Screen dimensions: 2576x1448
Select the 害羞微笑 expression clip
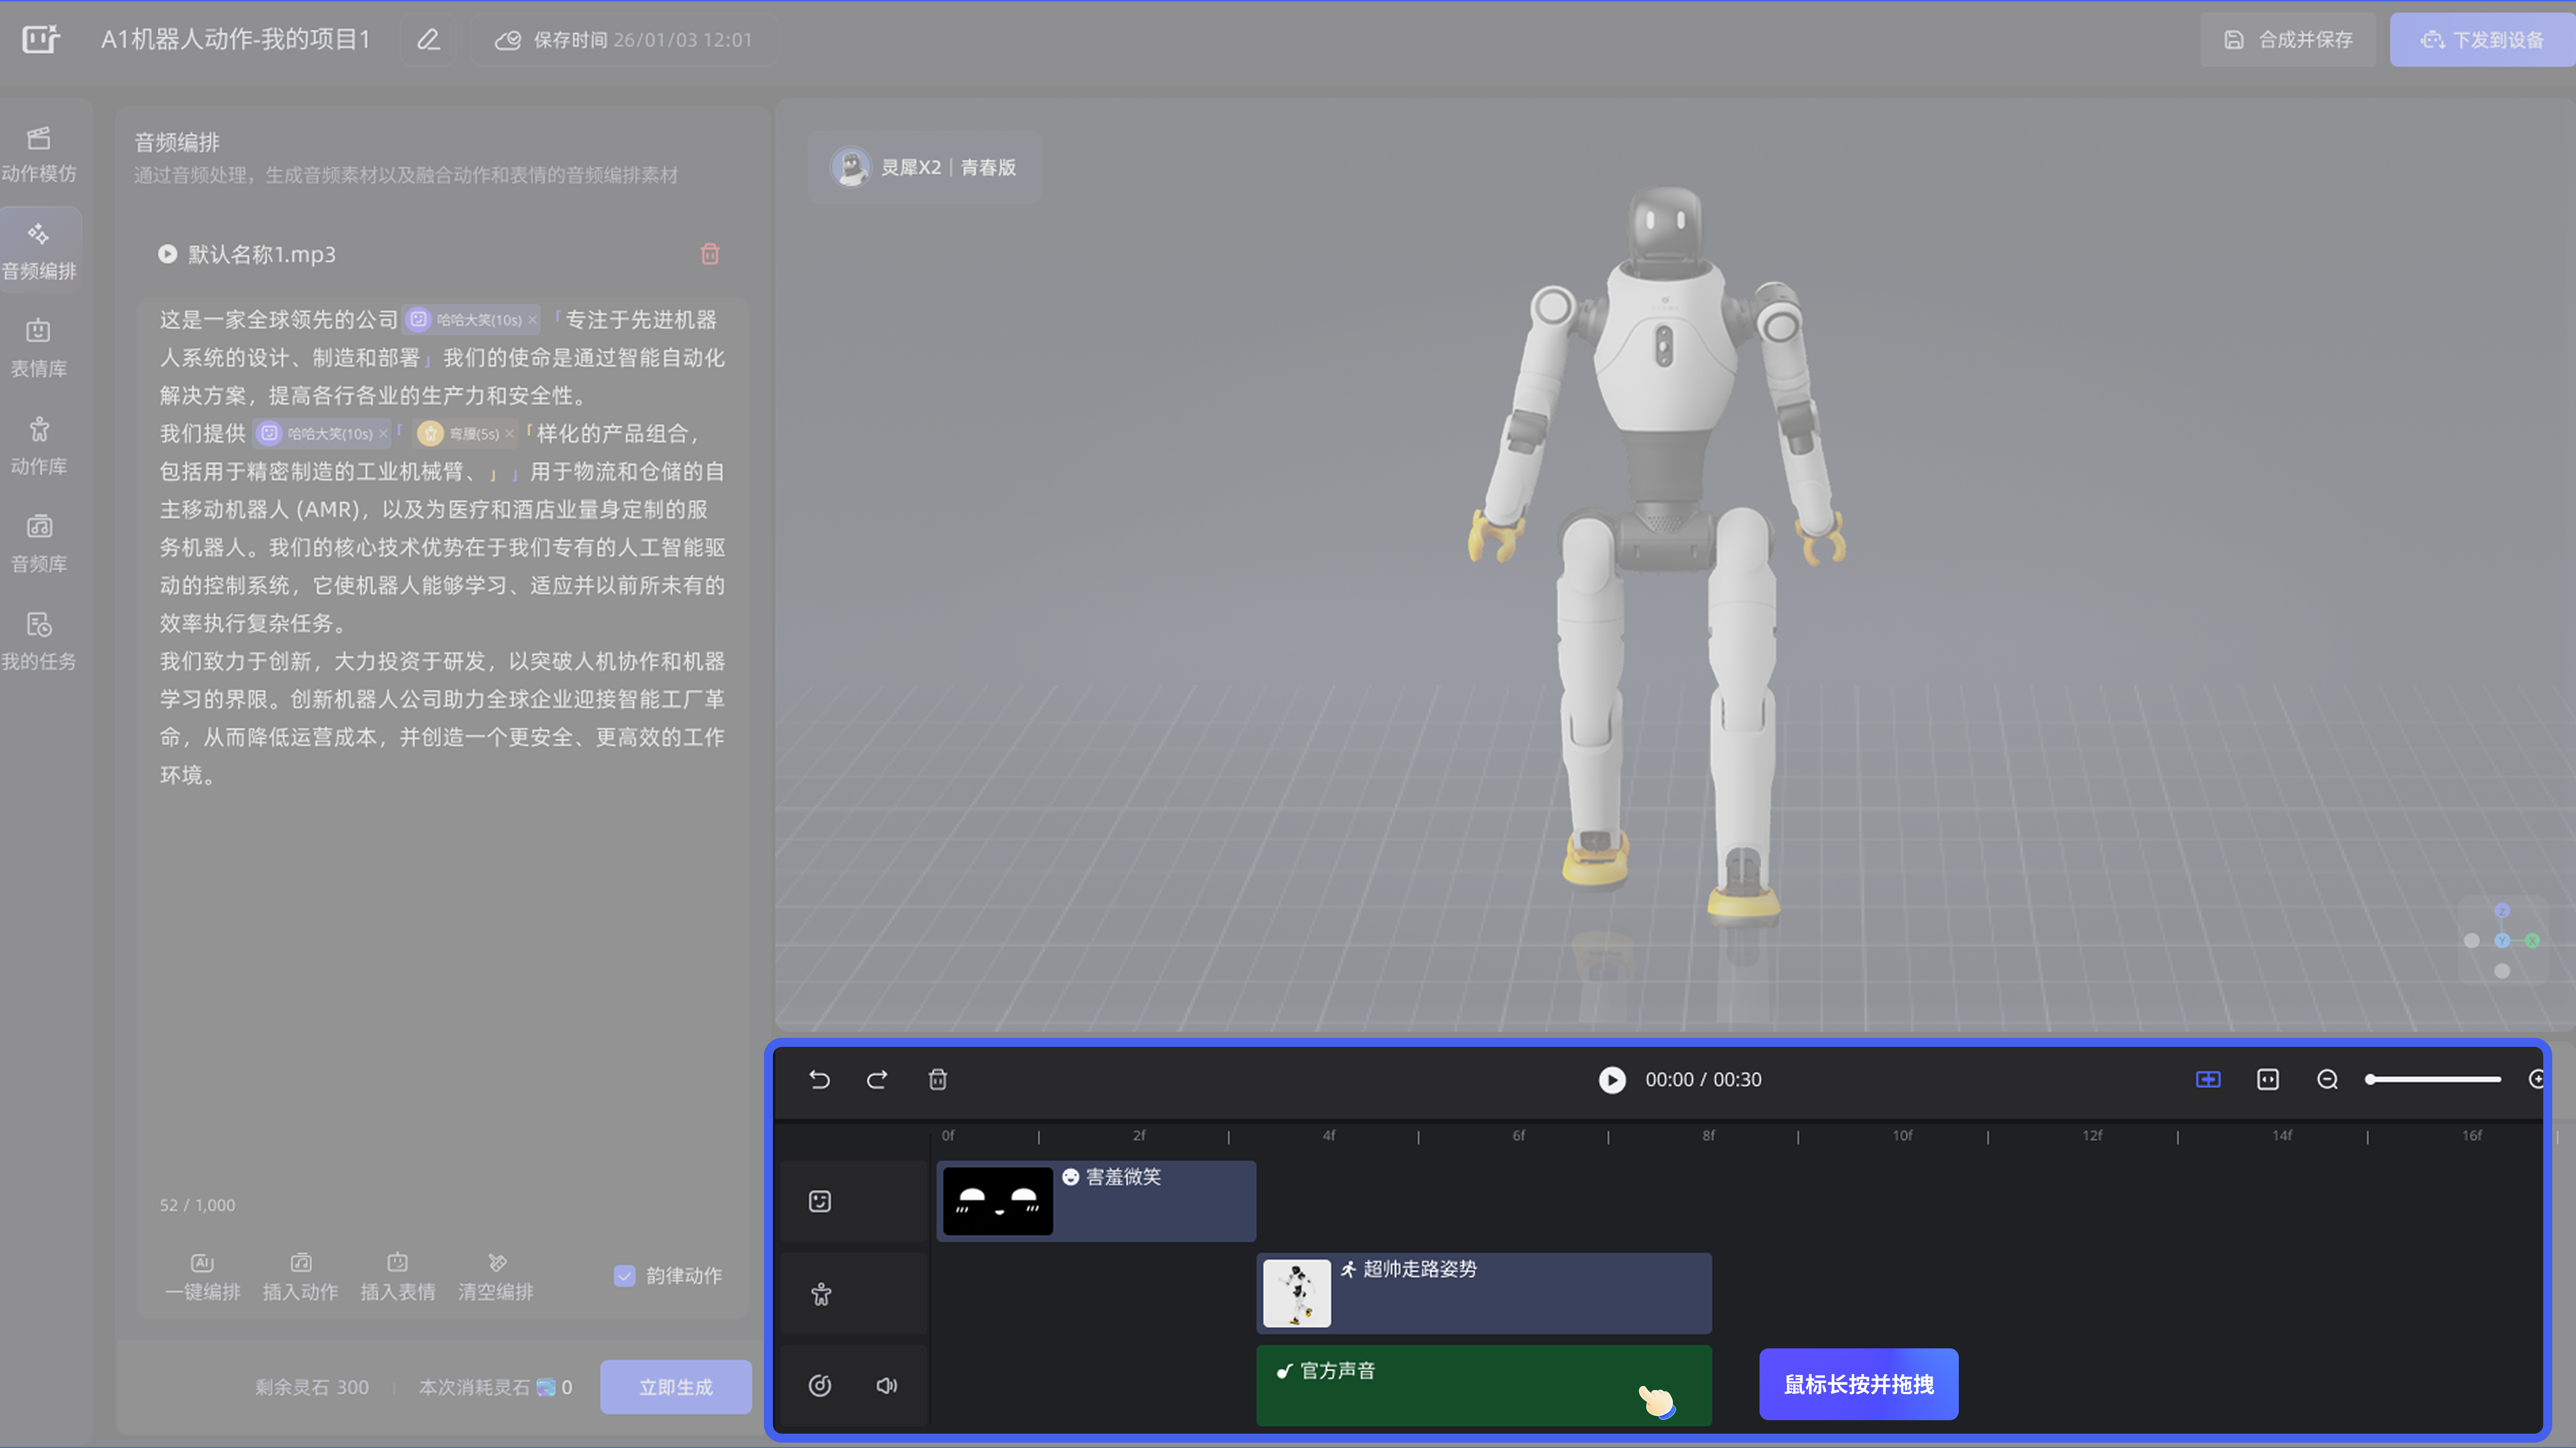point(1150,1205)
